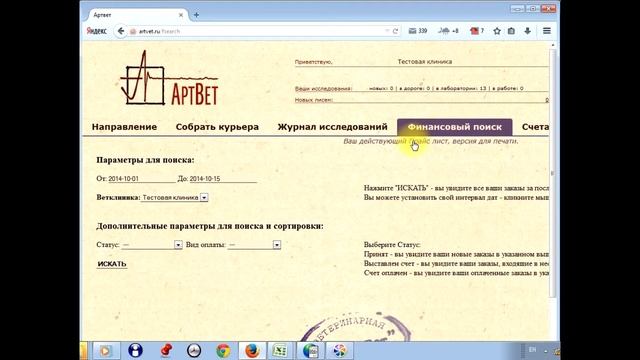Click the EN language indicator in tray
This screenshot has width=640, height=360.
coord(532,350)
